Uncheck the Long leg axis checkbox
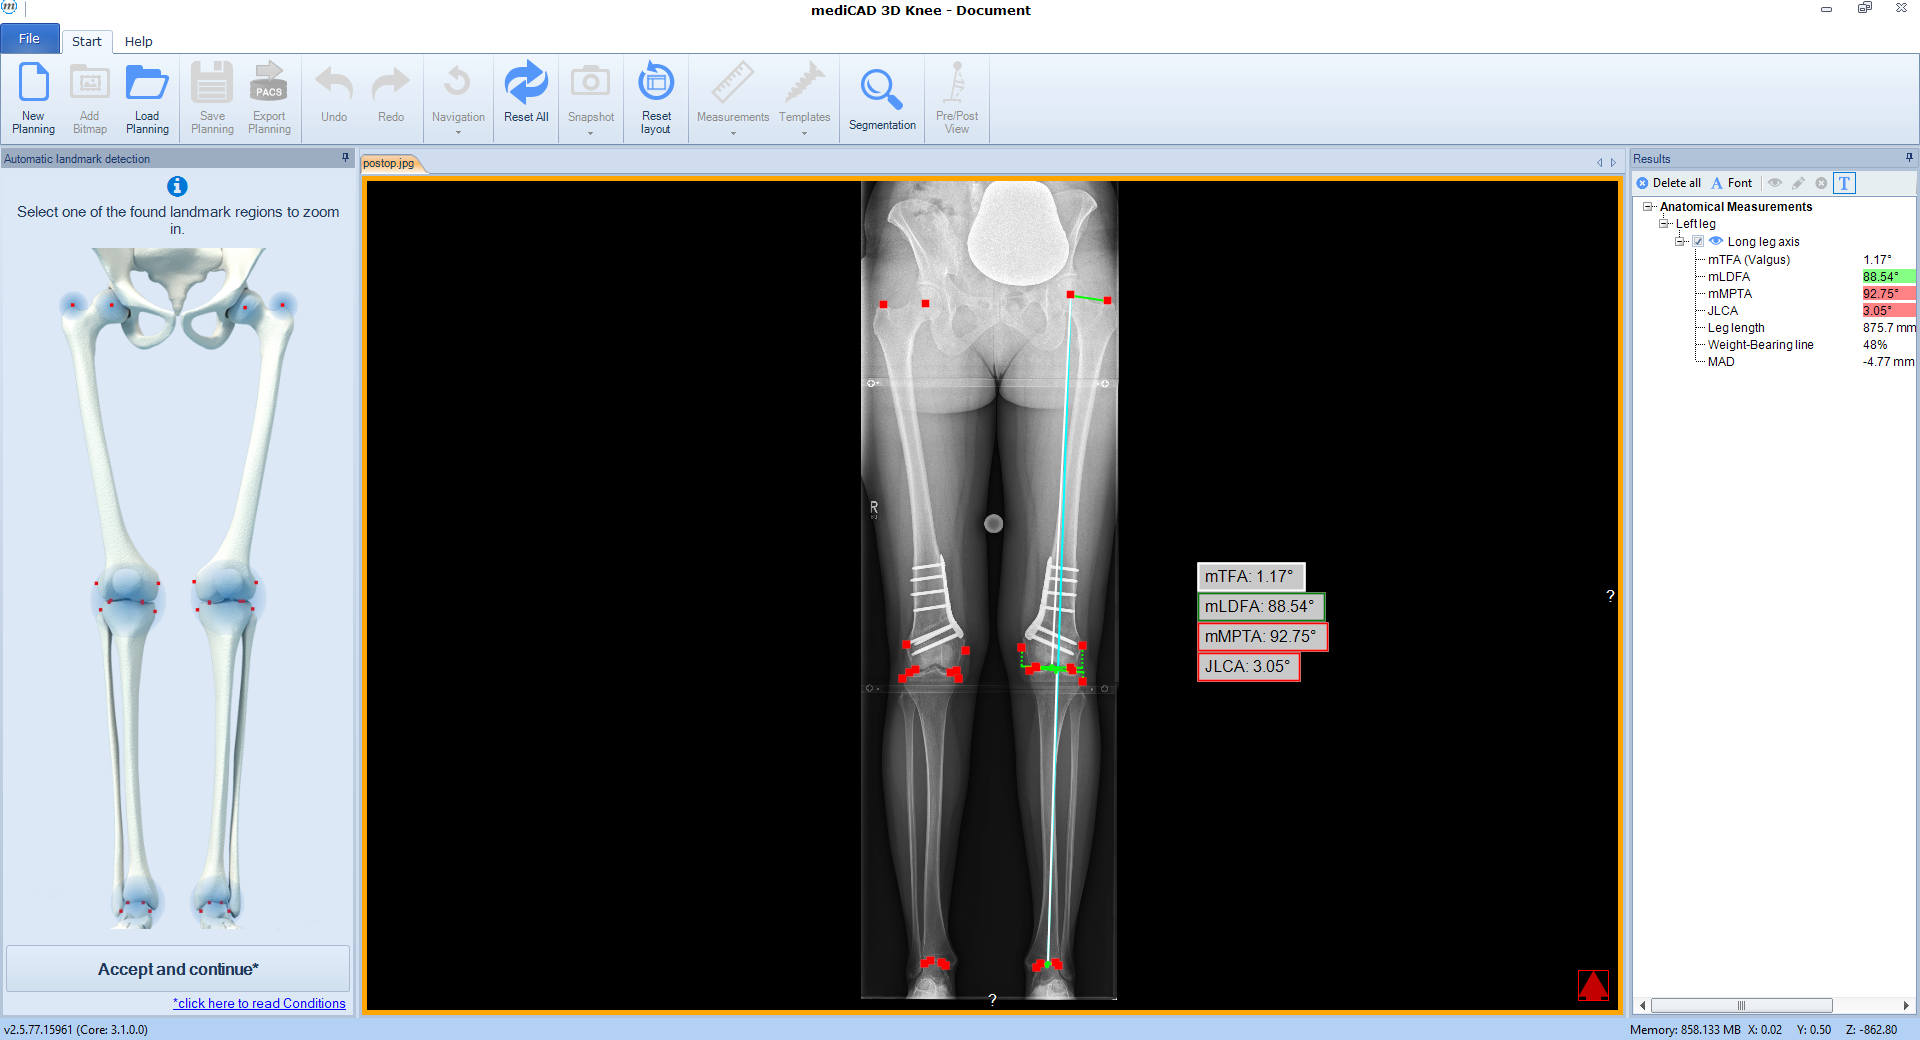This screenshot has height=1040, width=1920. pos(1698,241)
